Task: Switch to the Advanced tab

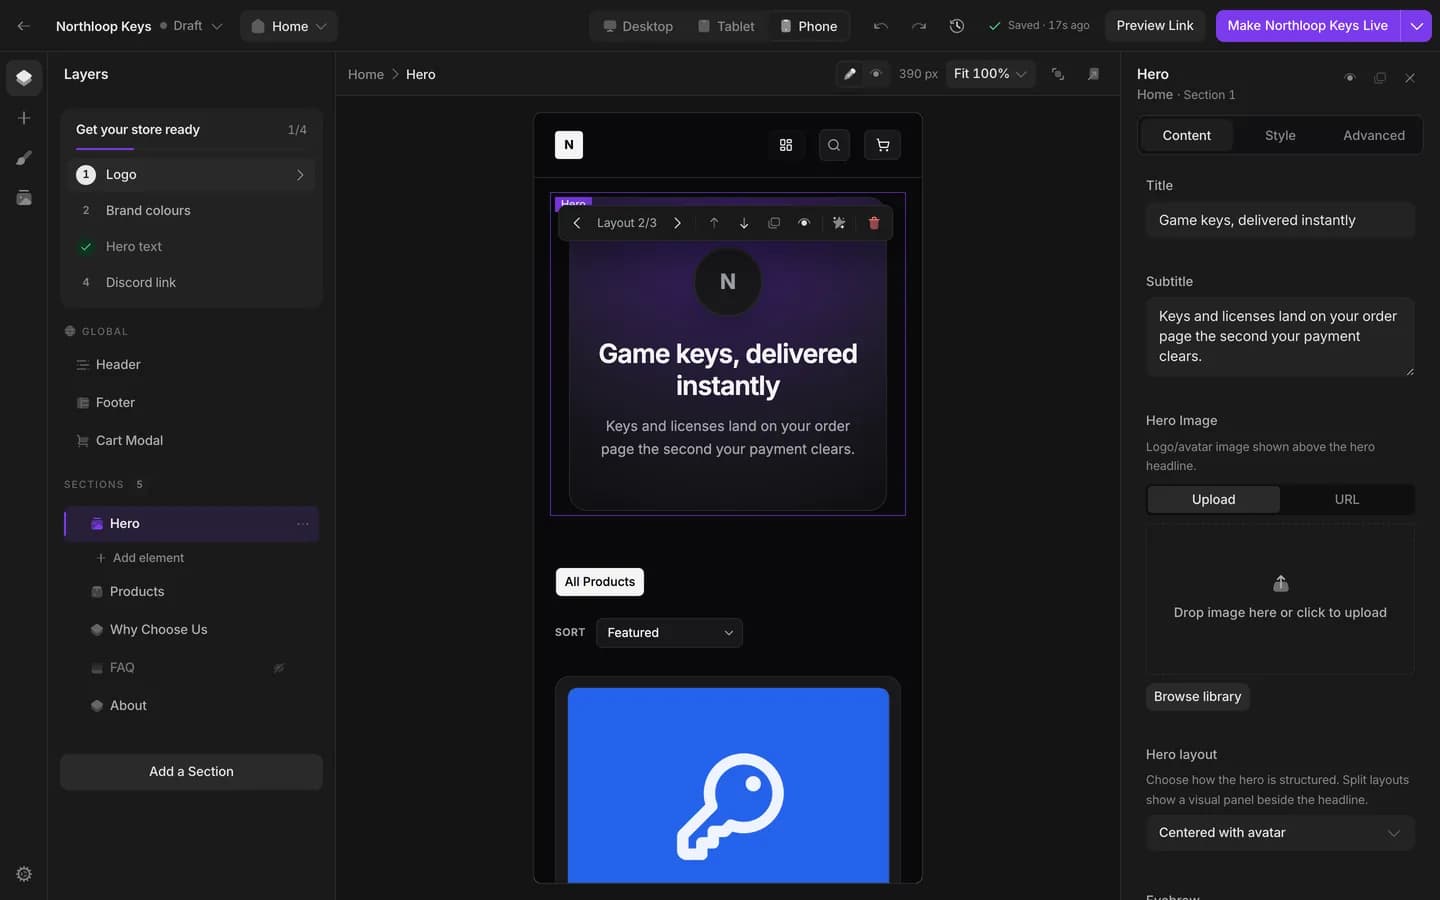Action: [x=1373, y=135]
